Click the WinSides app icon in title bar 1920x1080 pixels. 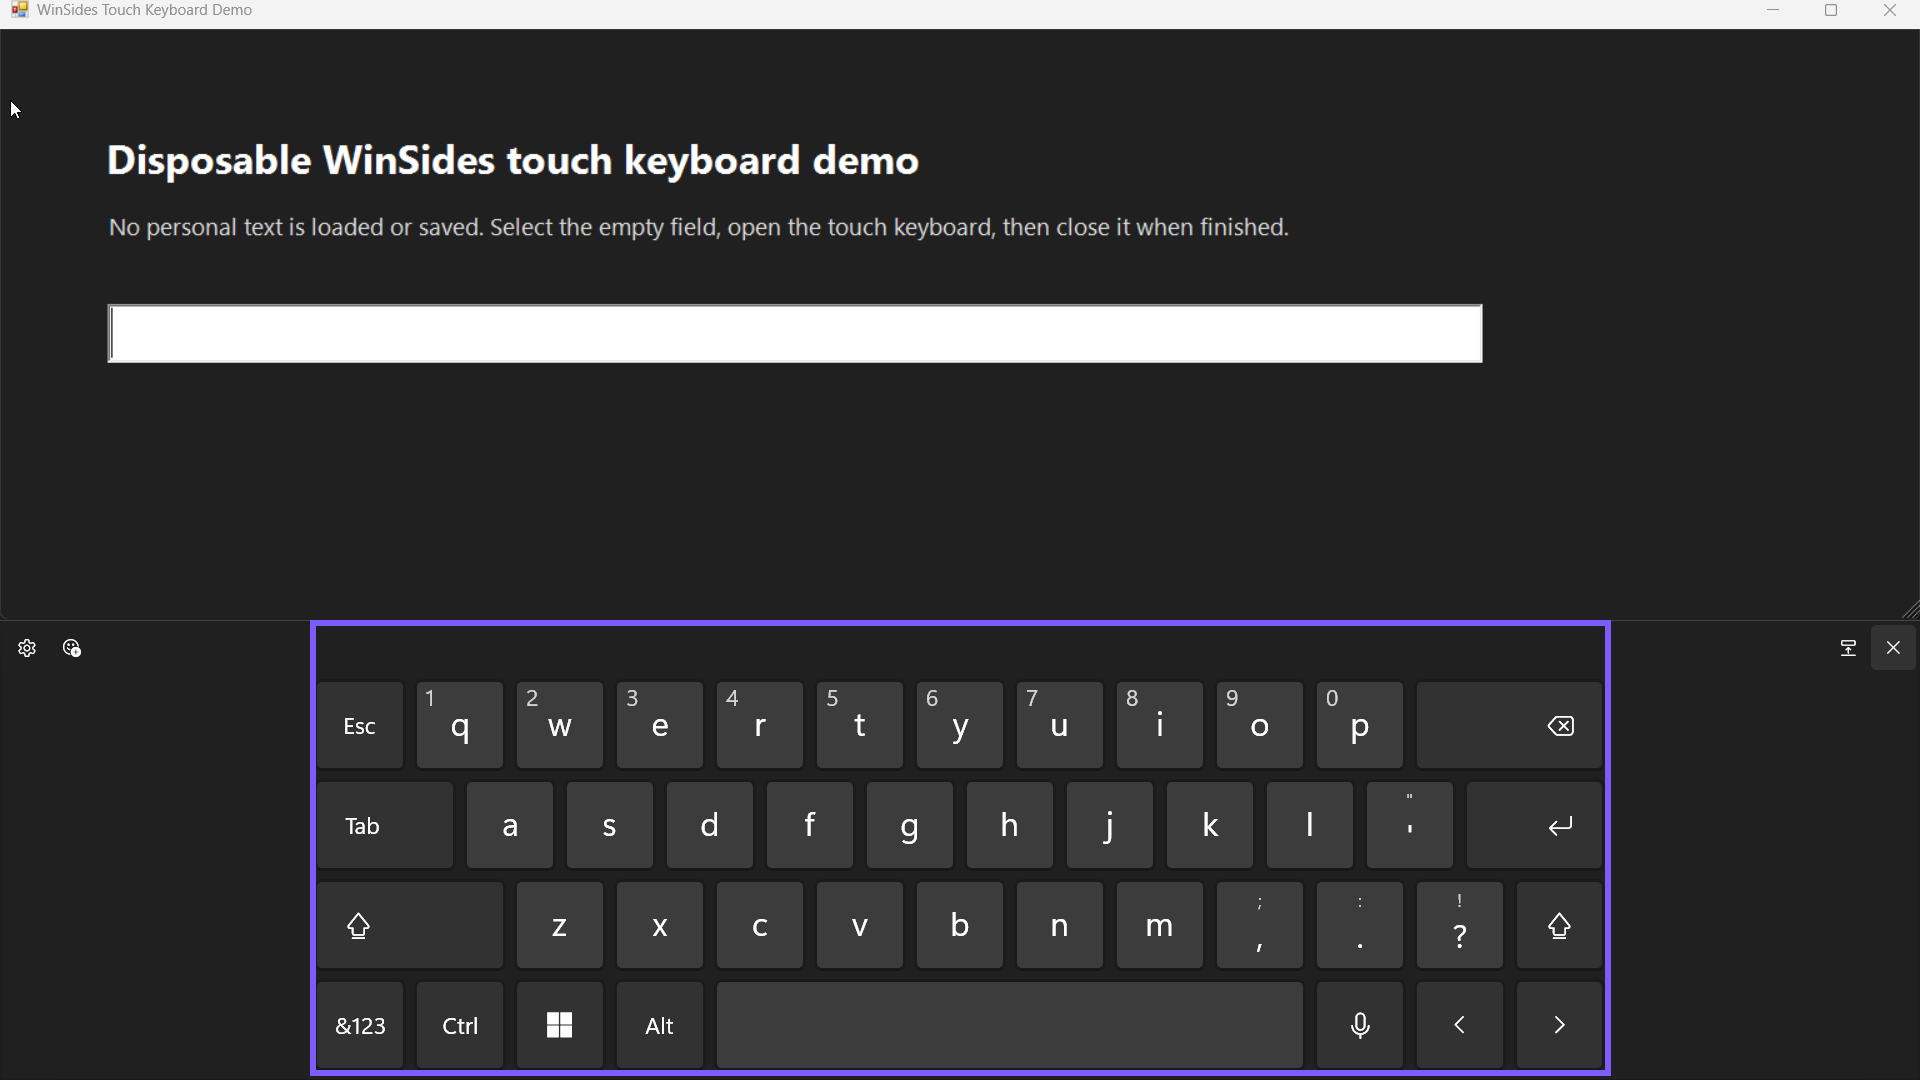pyautogui.click(x=19, y=10)
